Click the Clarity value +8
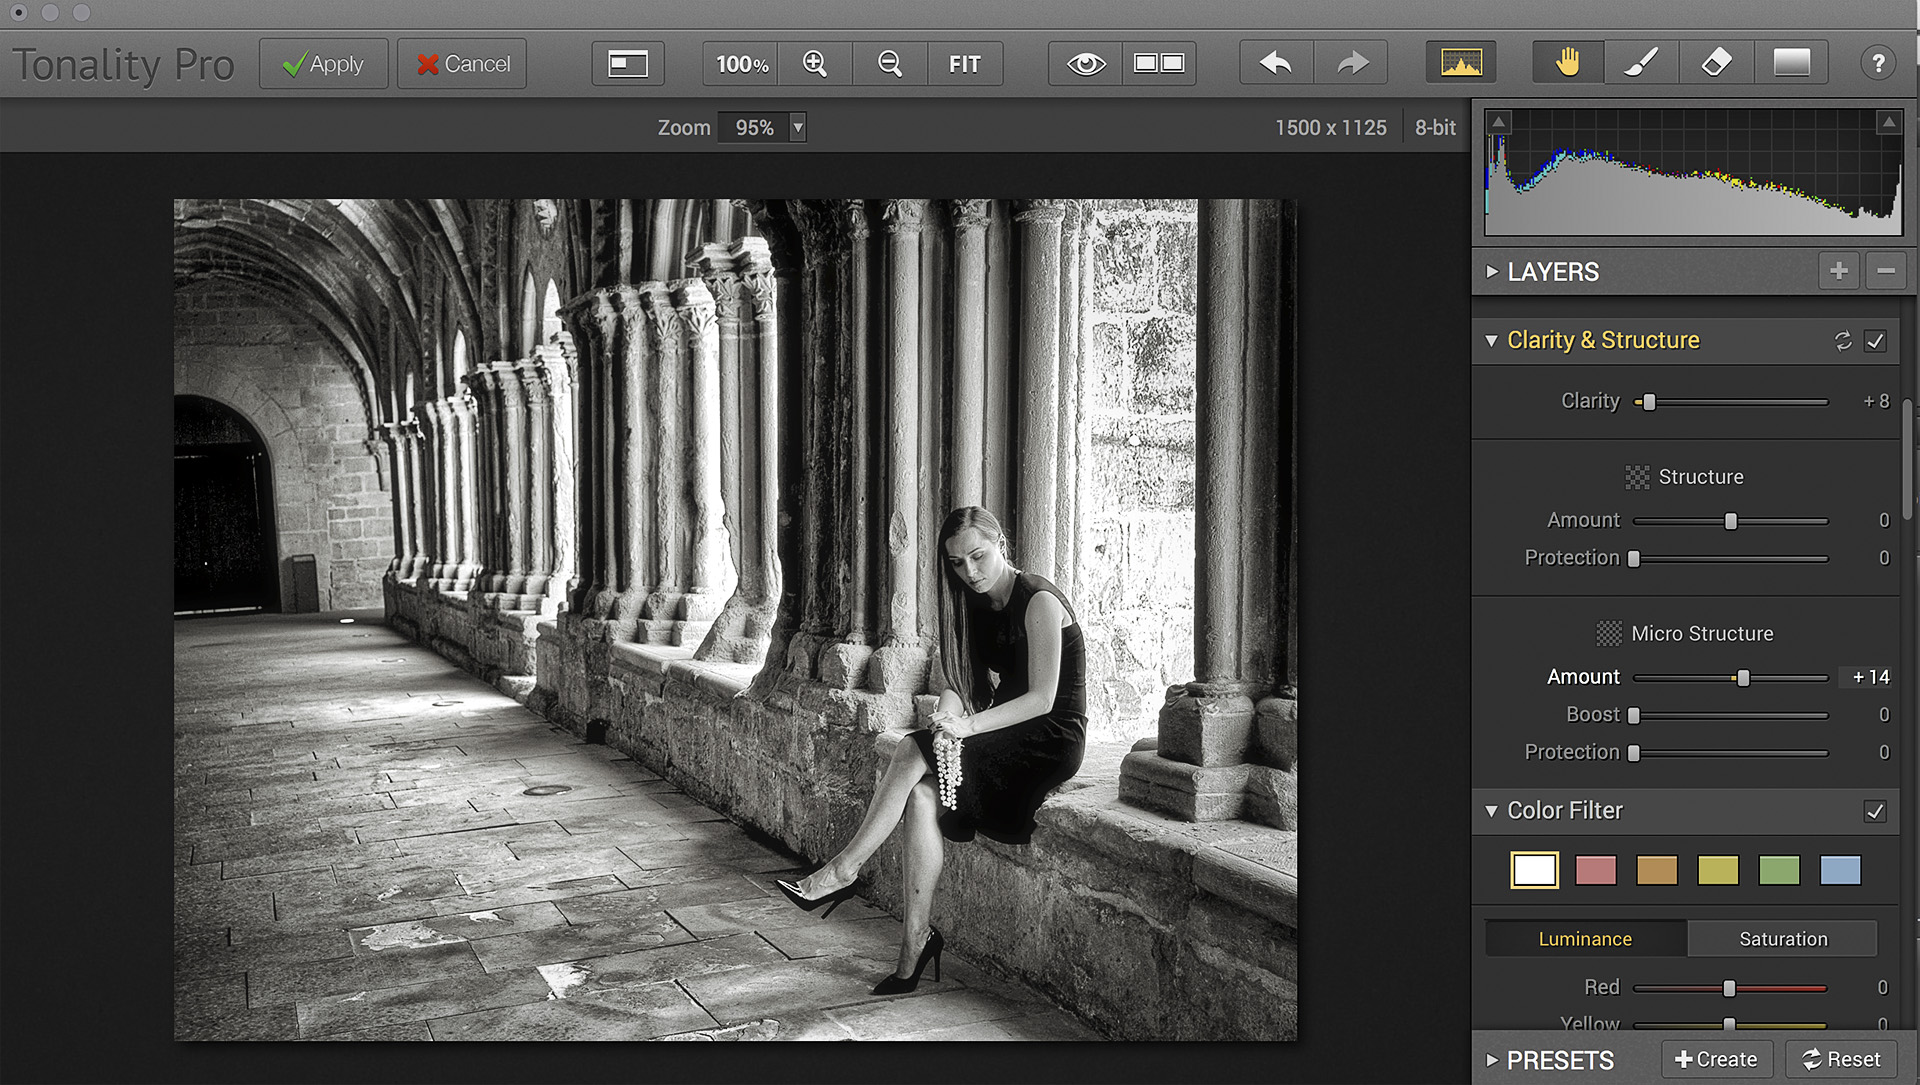Viewport: 1920px width, 1085px height. 1876,401
